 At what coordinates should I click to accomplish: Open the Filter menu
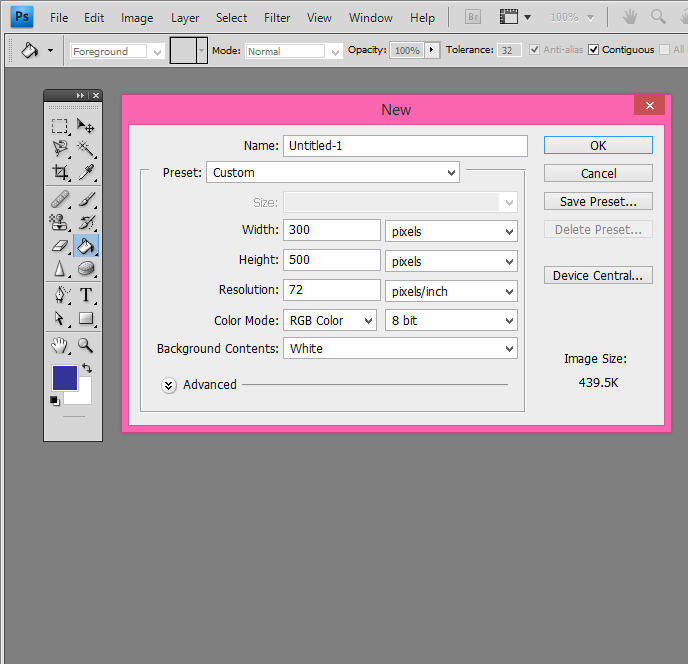277,18
